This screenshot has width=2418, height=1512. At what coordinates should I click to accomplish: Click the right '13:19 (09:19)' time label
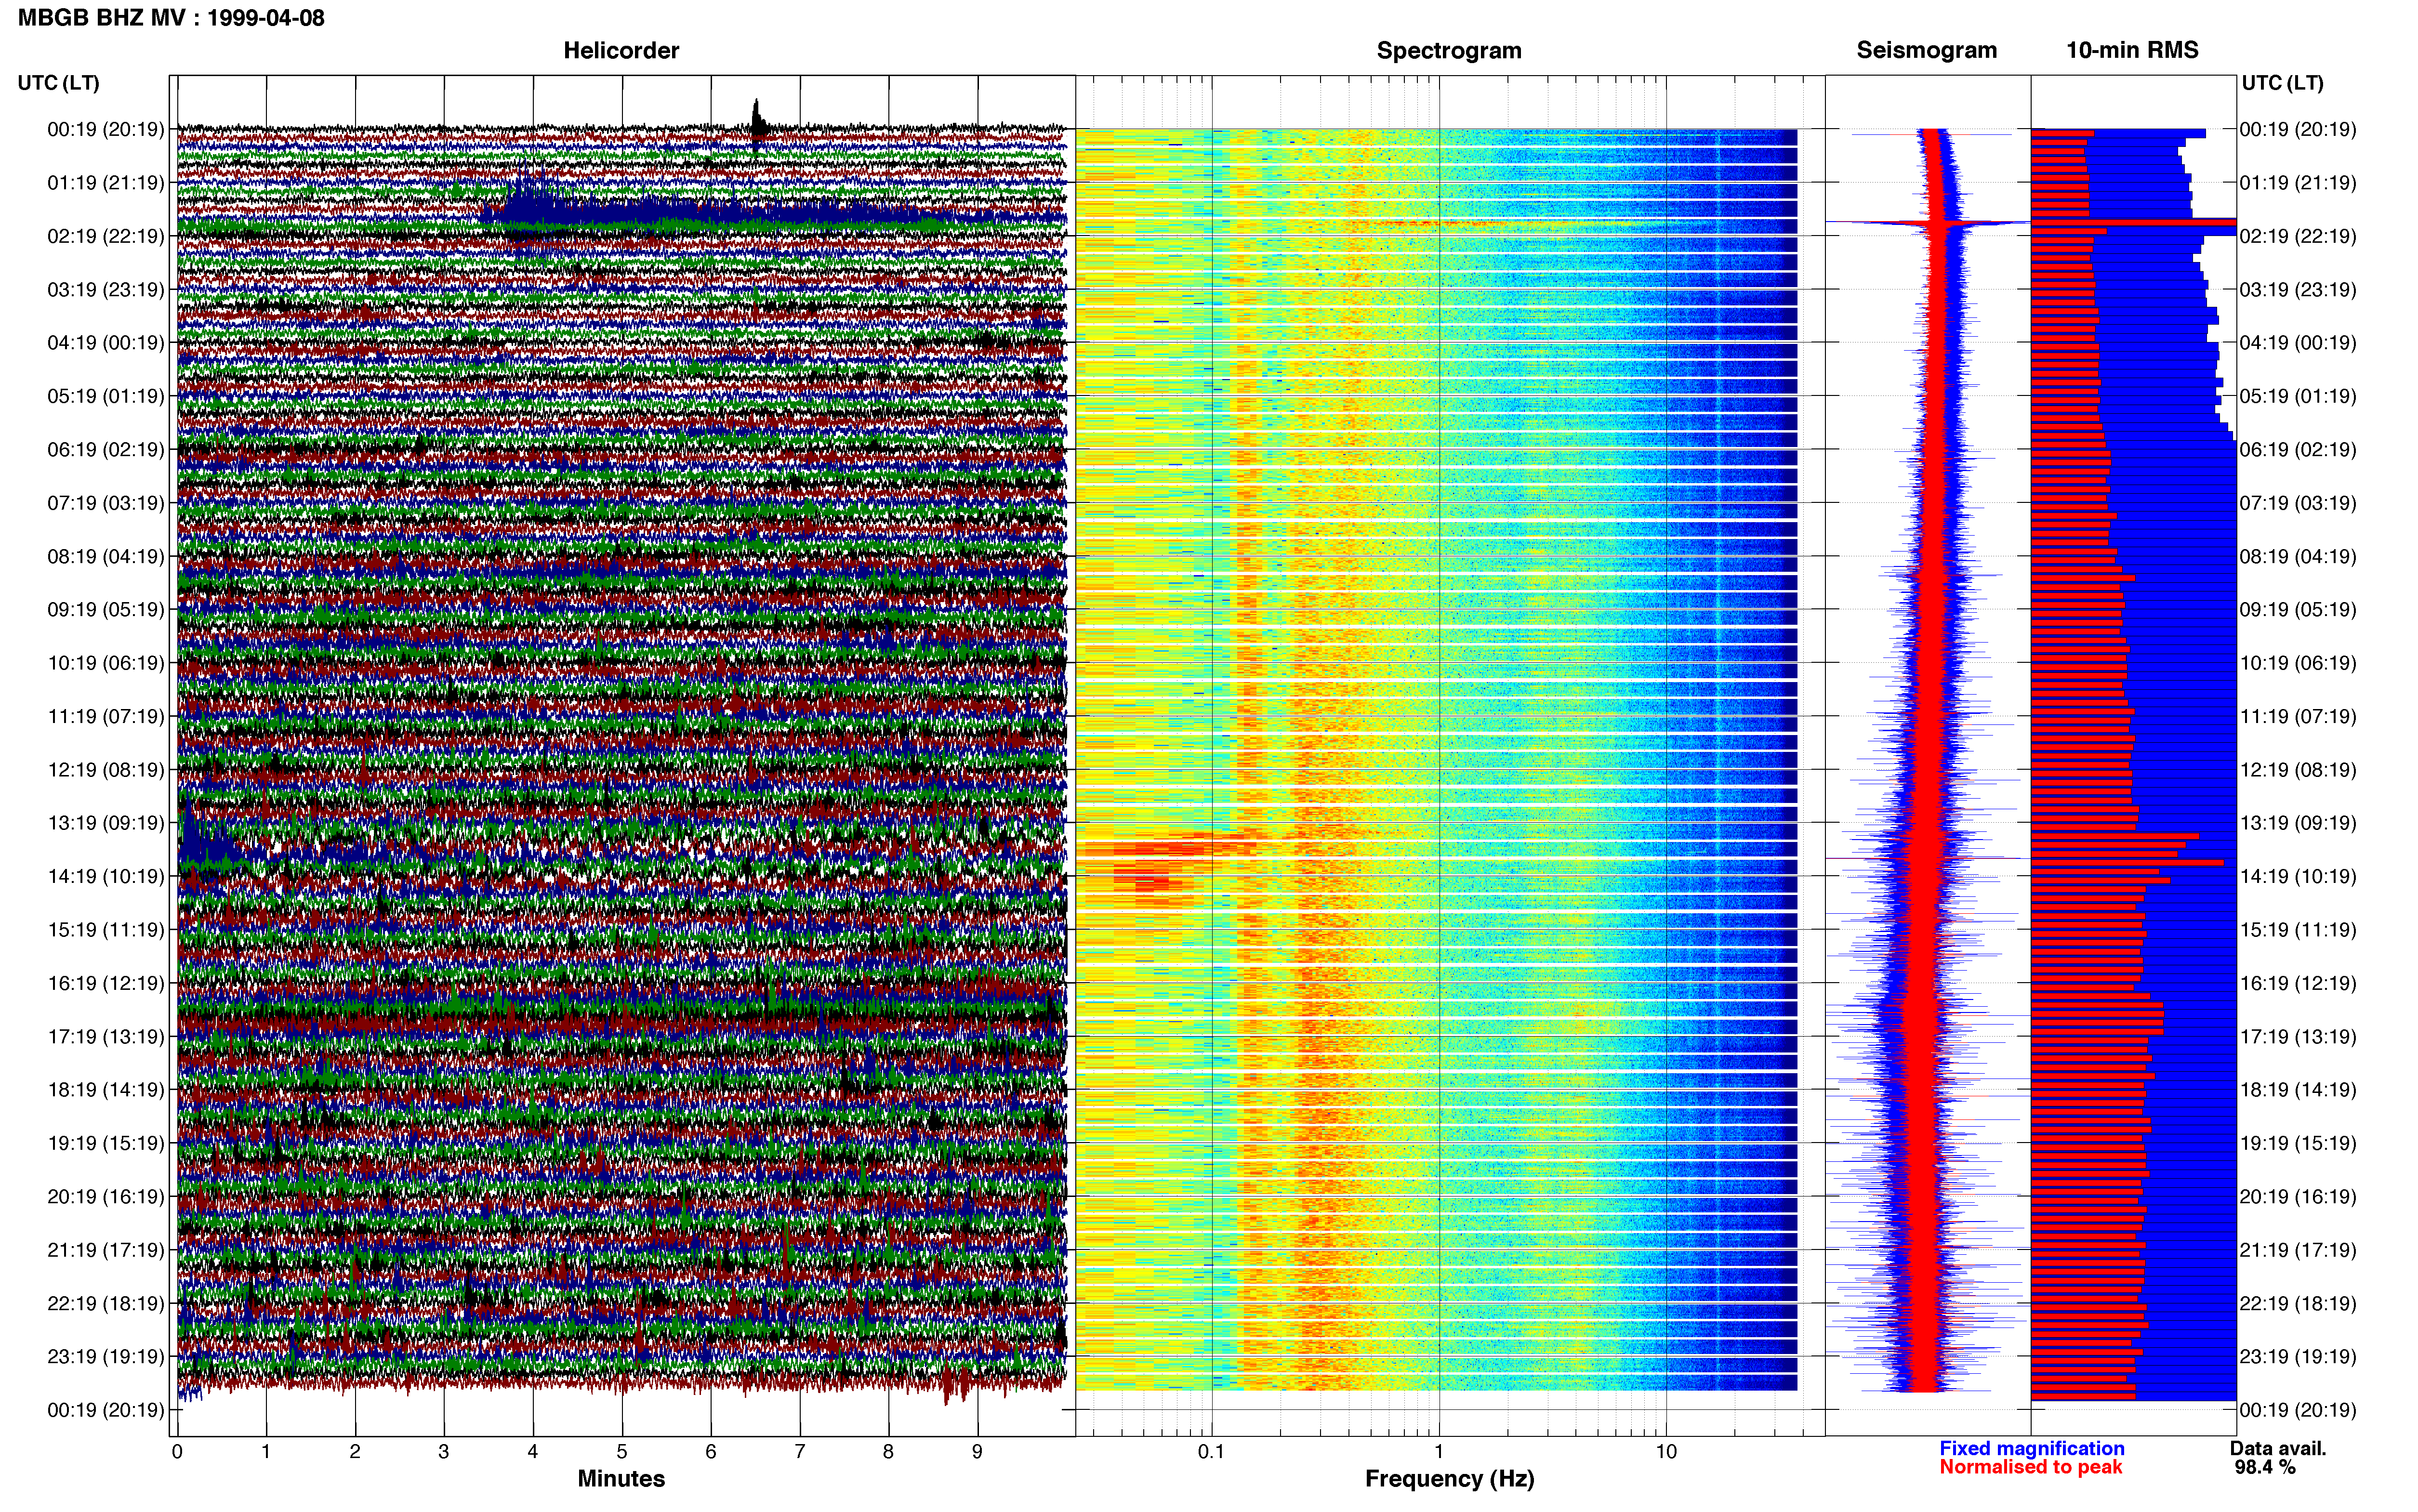click(2298, 823)
